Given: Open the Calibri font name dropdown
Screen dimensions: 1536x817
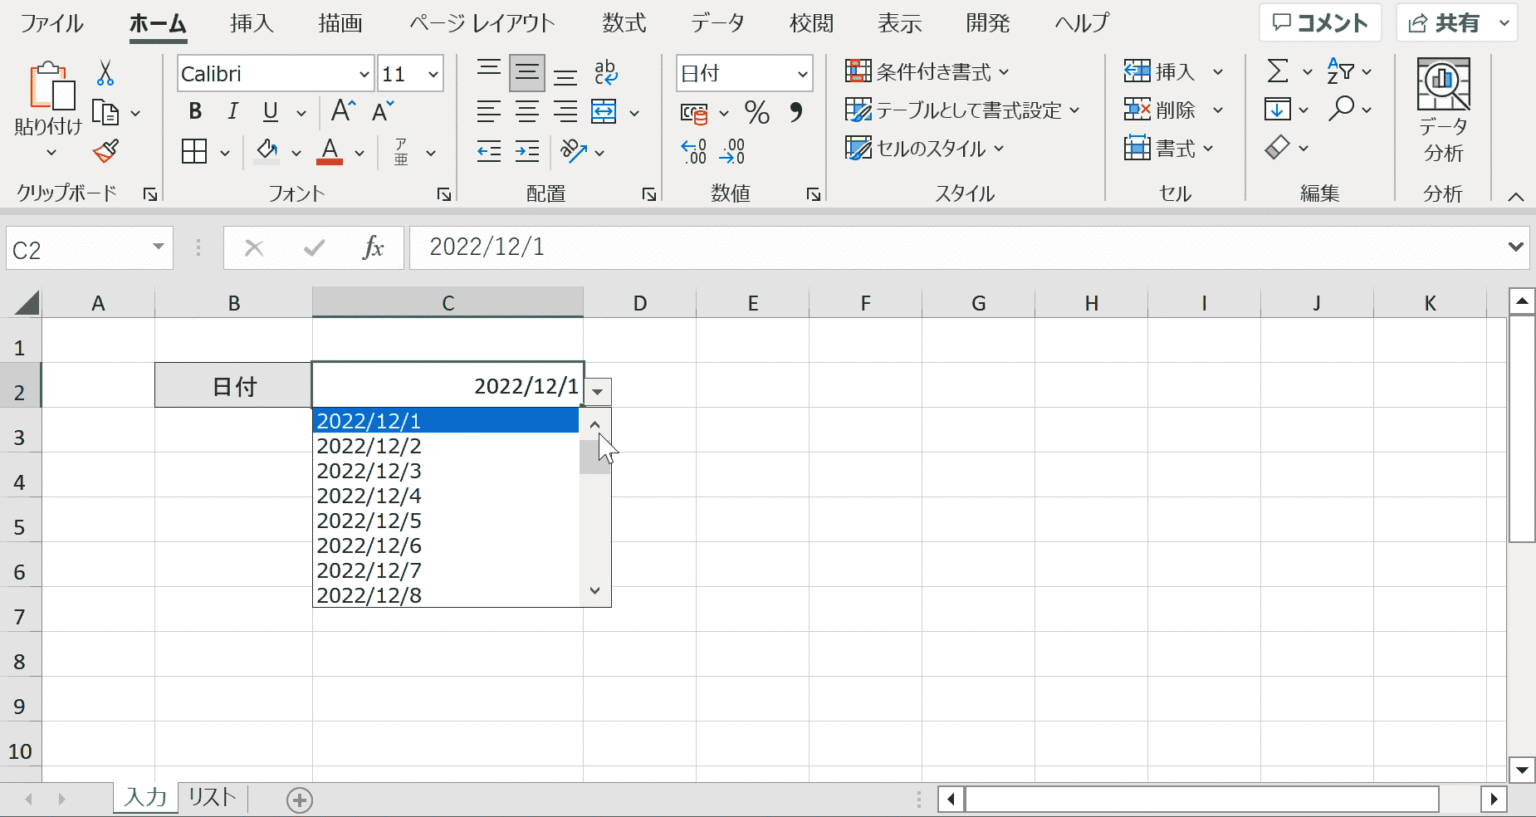Looking at the screenshot, I should [364, 74].
